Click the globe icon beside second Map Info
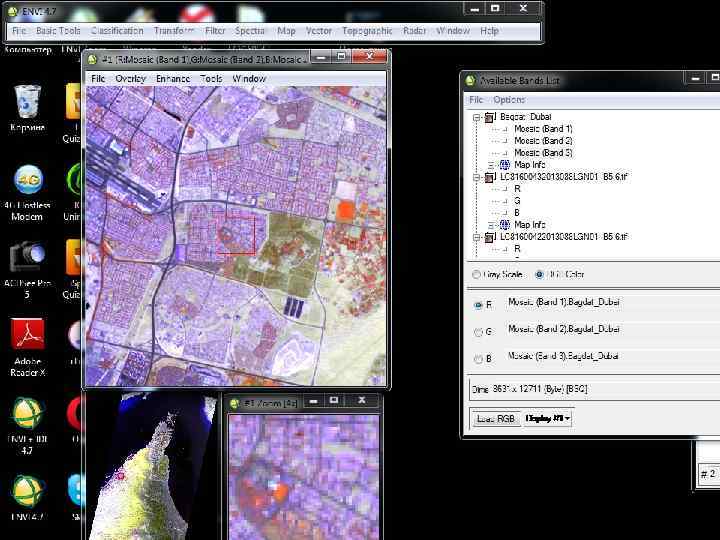The width and height of the screenshot is (720, 540). [505, 225]
